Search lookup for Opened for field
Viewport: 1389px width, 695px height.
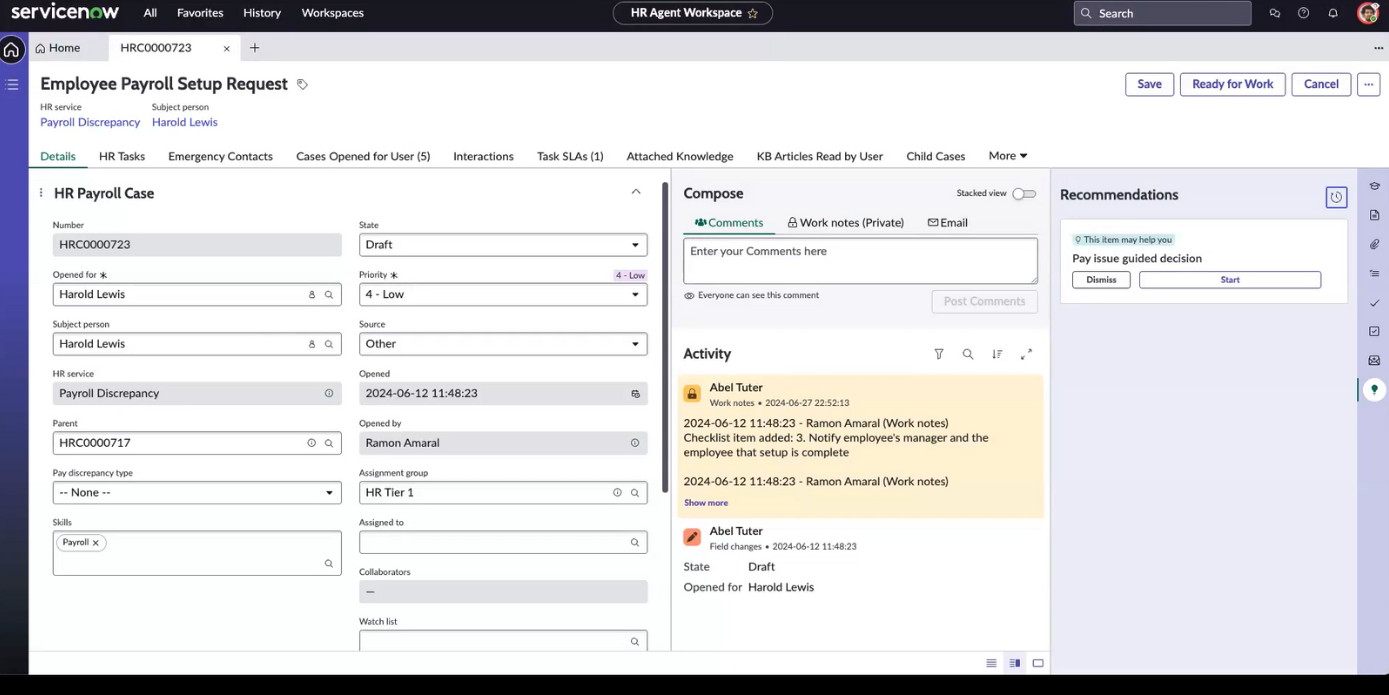pos(328,295)
